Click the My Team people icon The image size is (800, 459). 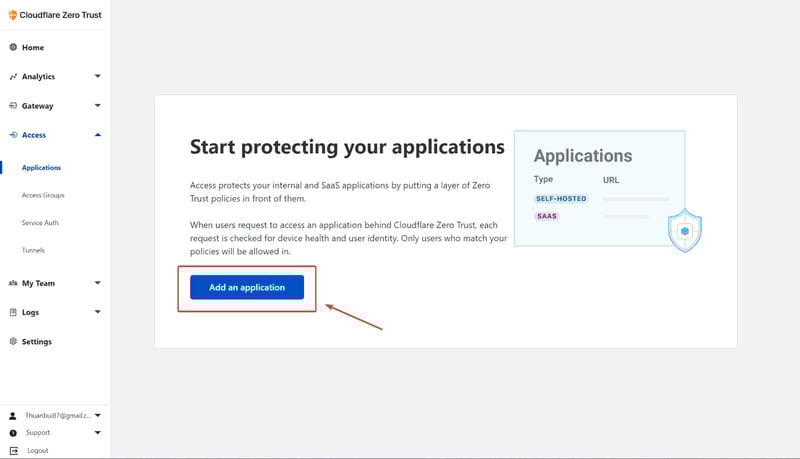13,283
